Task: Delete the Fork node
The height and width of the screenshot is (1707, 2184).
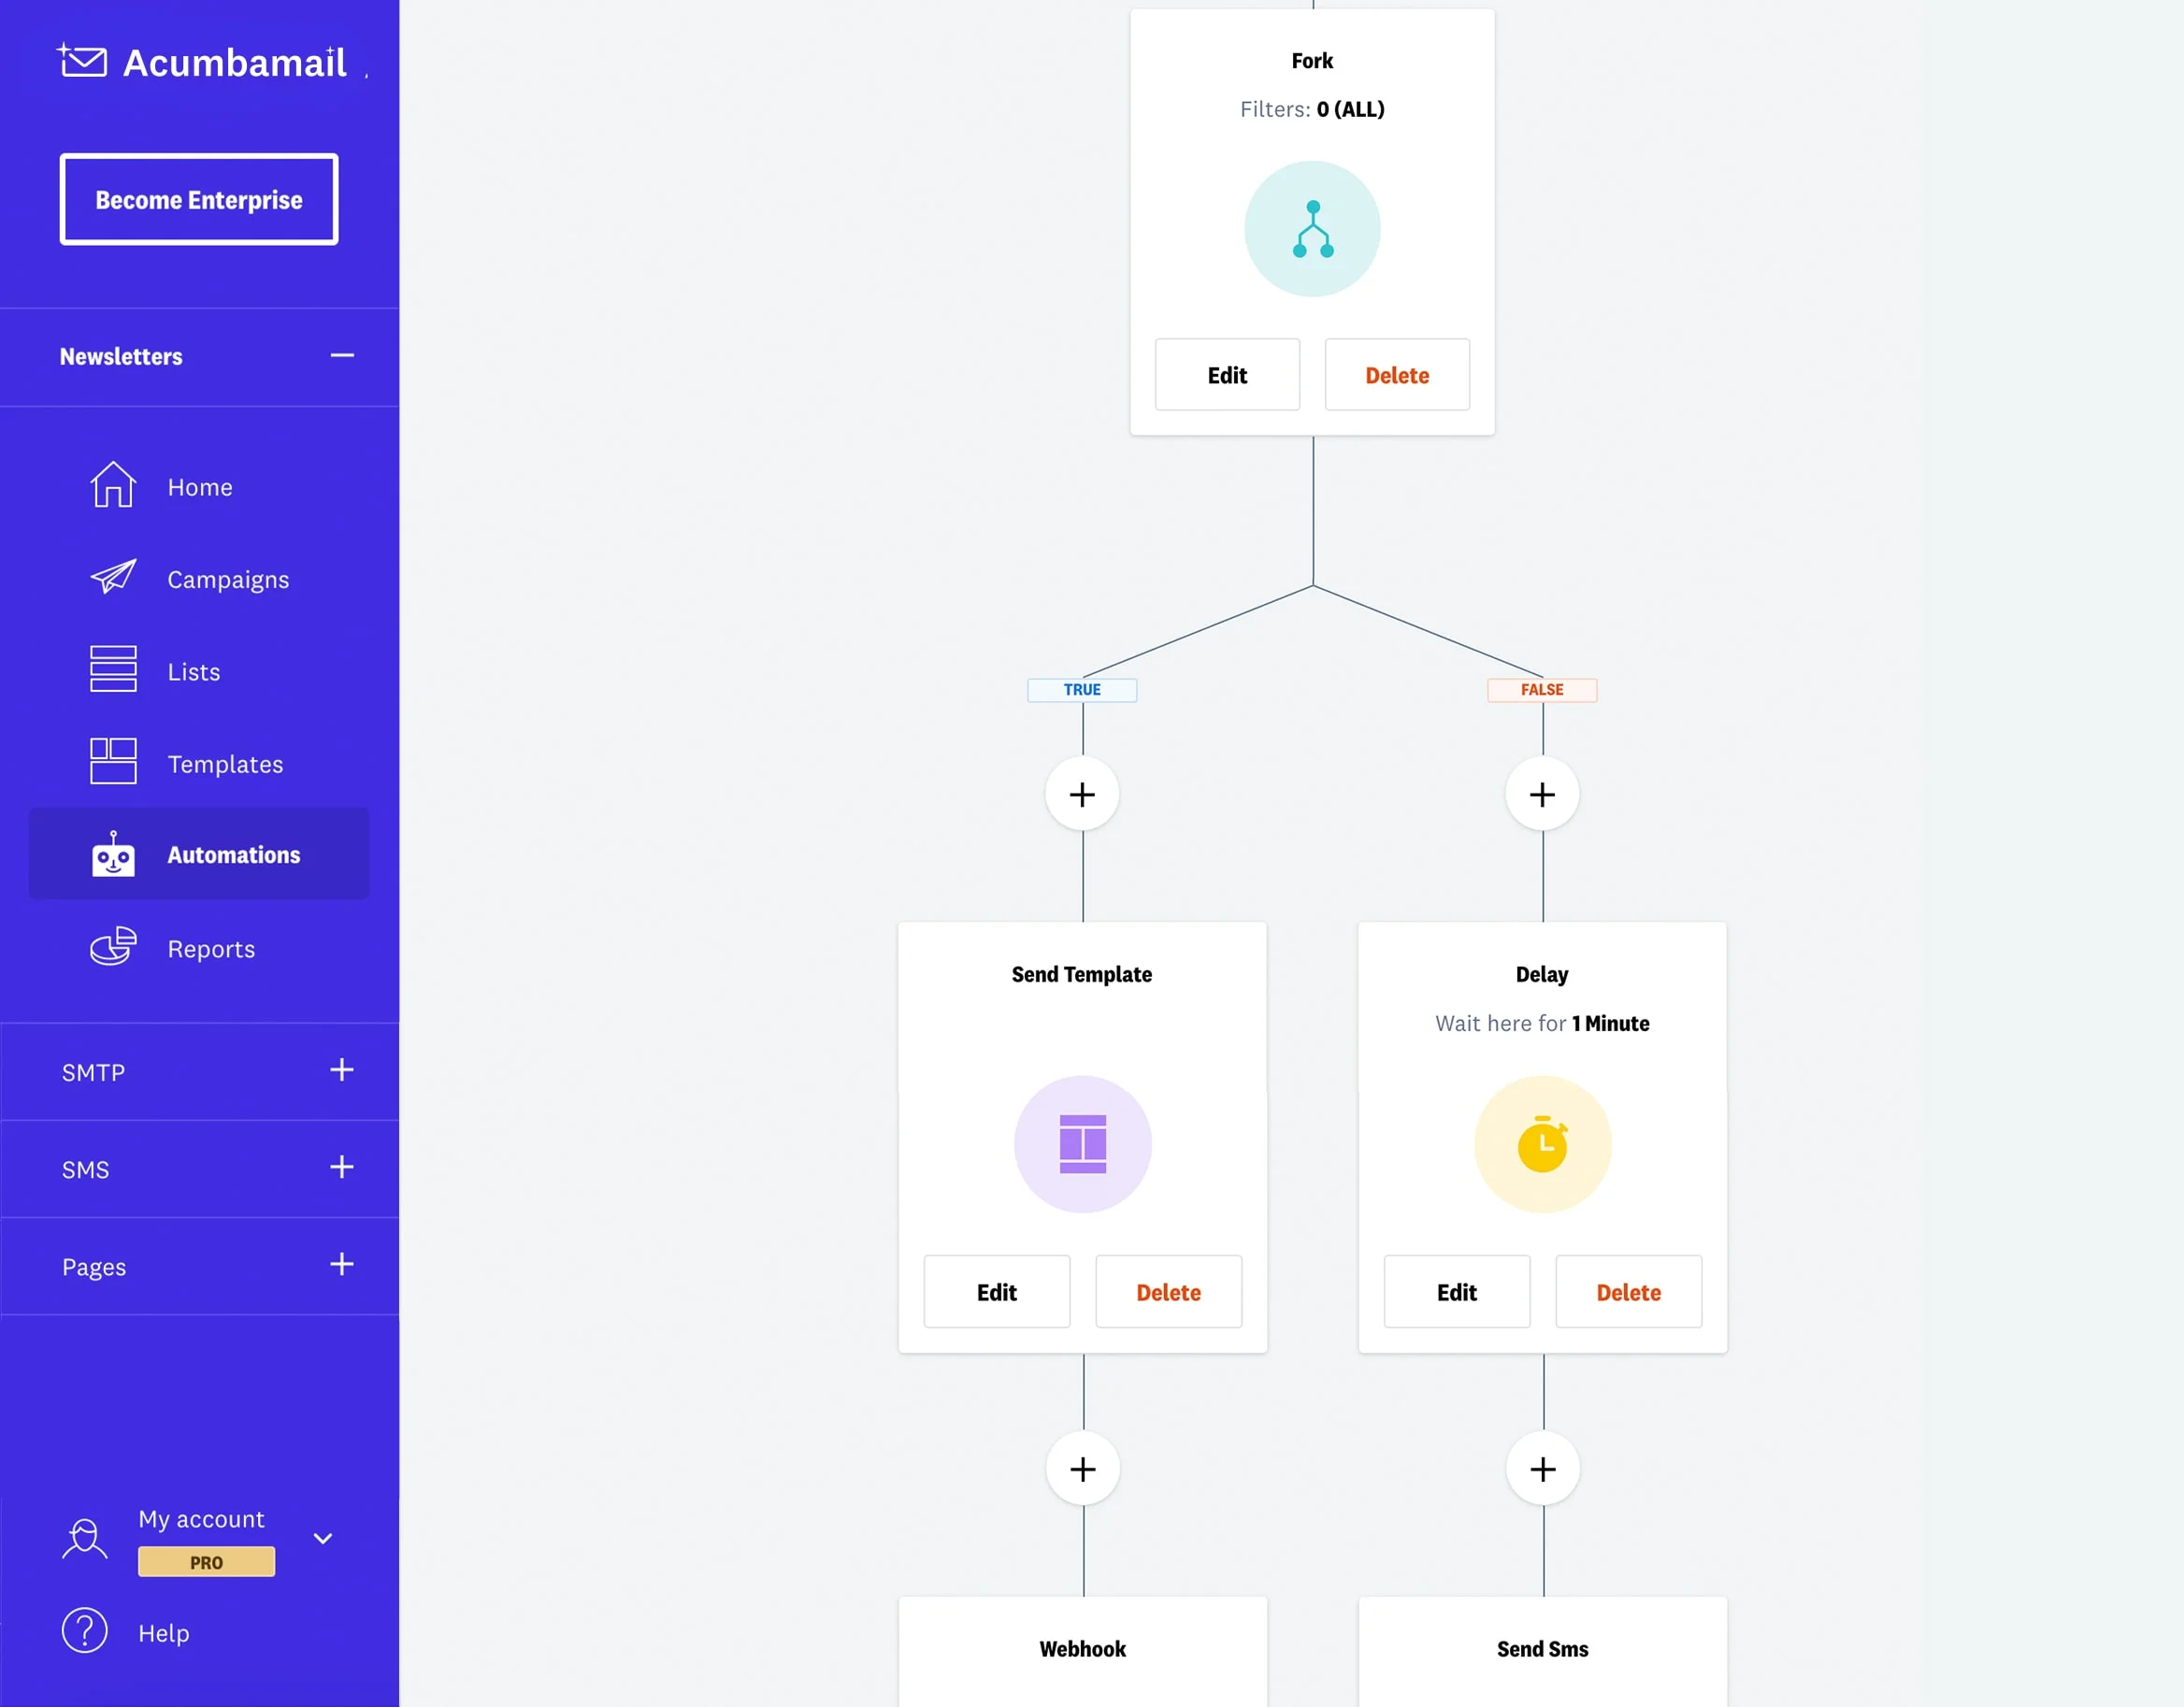Action: click(x=1397, y=375)
